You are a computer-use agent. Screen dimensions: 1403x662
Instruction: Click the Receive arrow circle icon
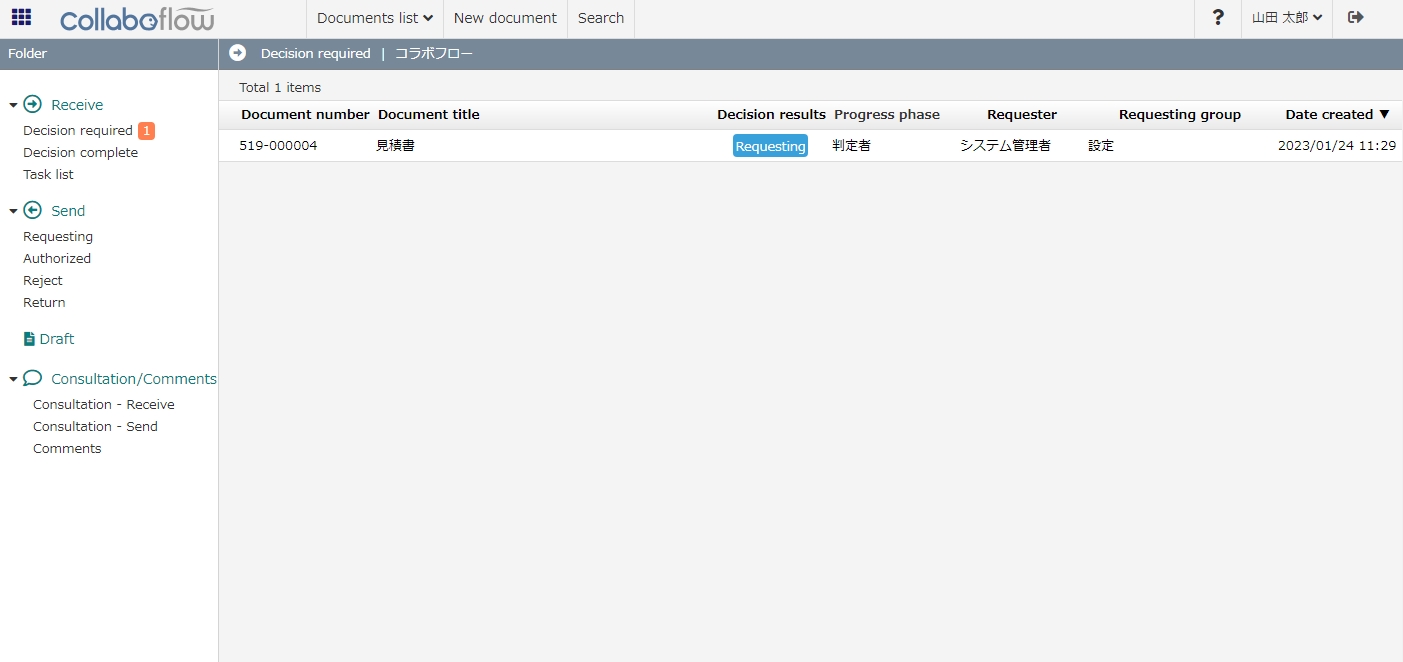coord(32,104)
